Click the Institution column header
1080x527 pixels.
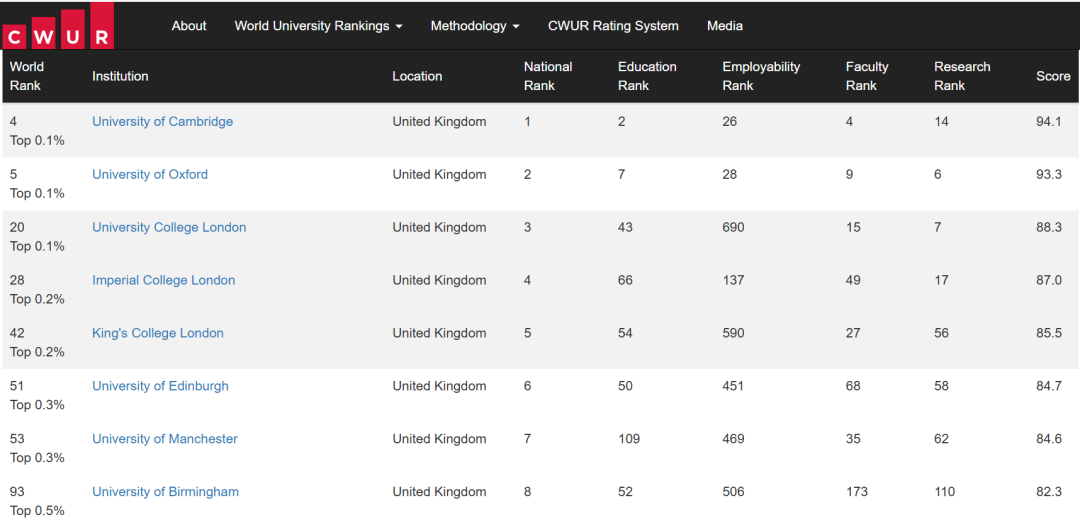(121, 76)
